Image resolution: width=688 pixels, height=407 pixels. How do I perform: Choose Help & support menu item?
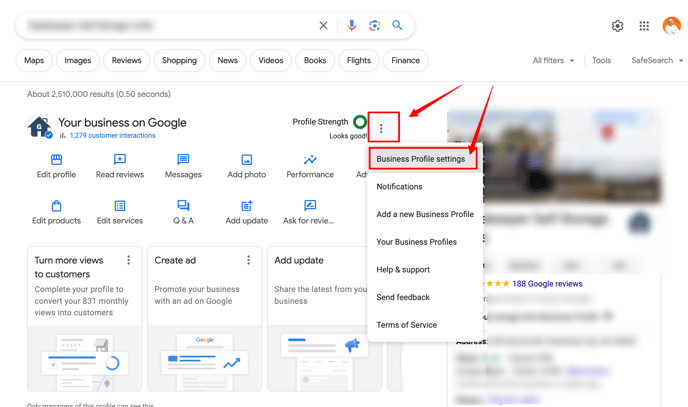tap(425, 269)
